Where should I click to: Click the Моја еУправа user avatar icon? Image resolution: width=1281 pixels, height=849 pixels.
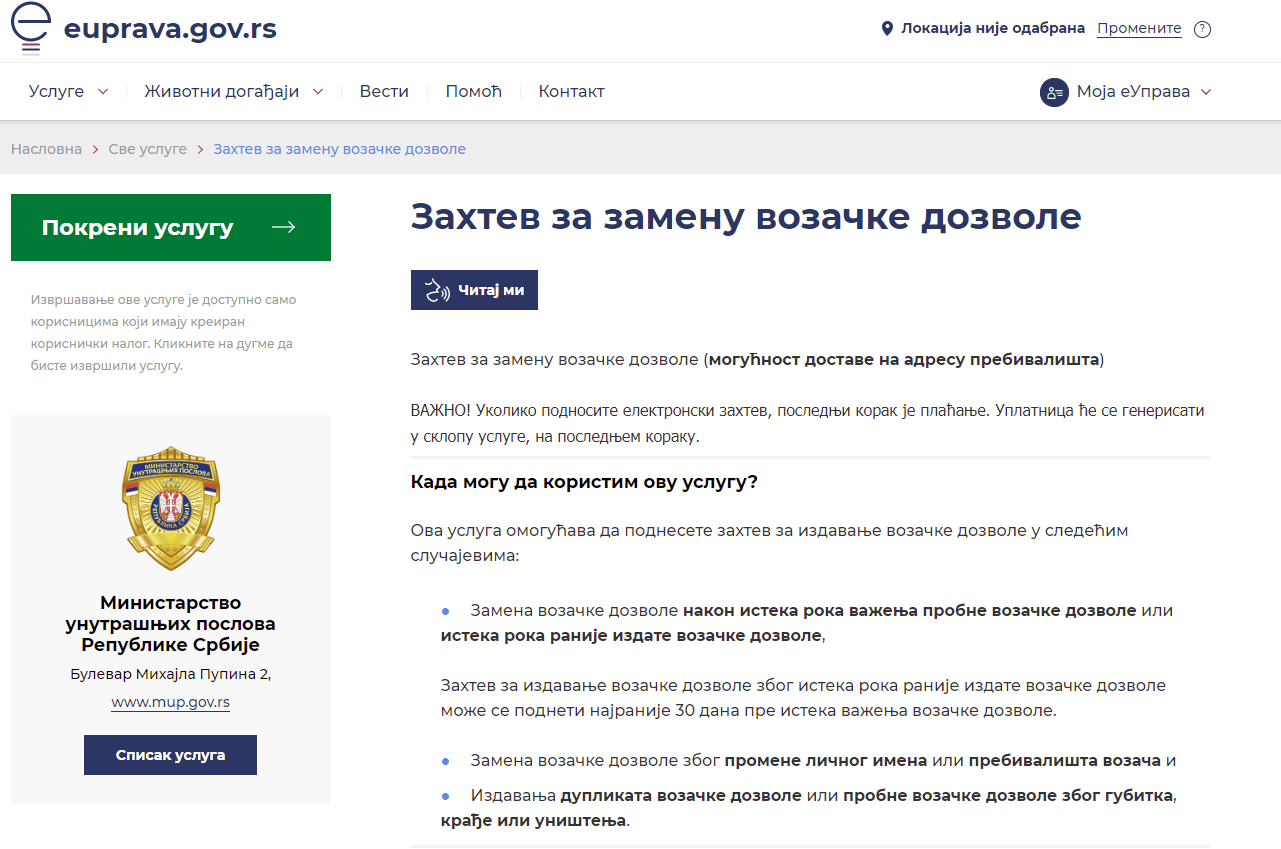1054,92
